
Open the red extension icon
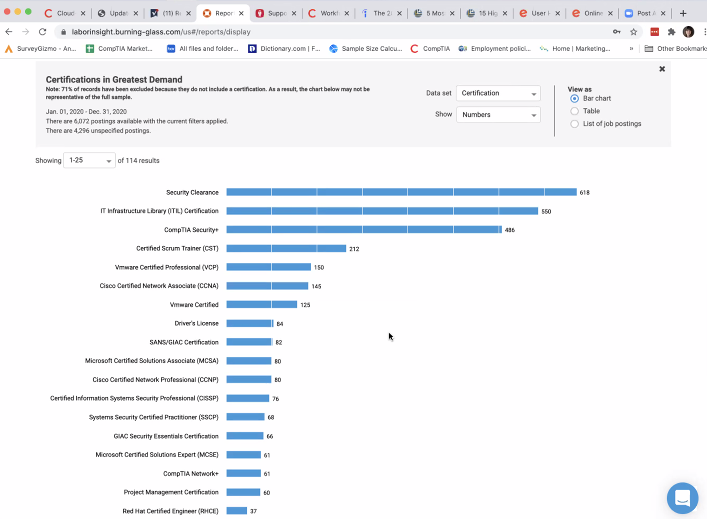(x=654, y=32)
